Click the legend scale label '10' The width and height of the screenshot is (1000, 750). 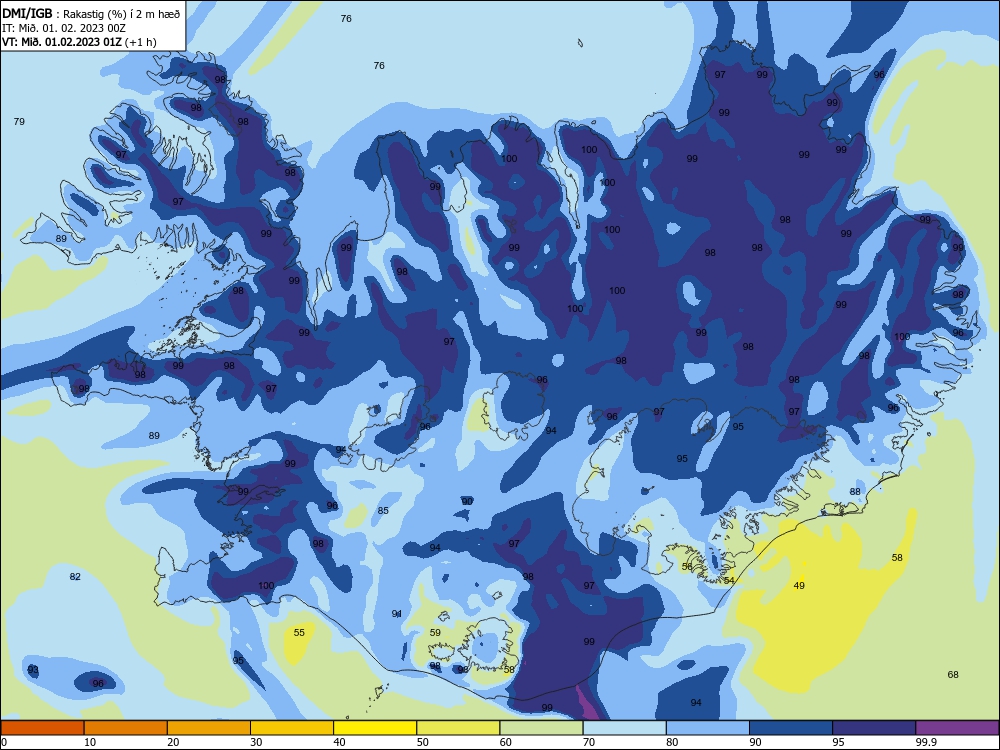click(x=90, y=742)
